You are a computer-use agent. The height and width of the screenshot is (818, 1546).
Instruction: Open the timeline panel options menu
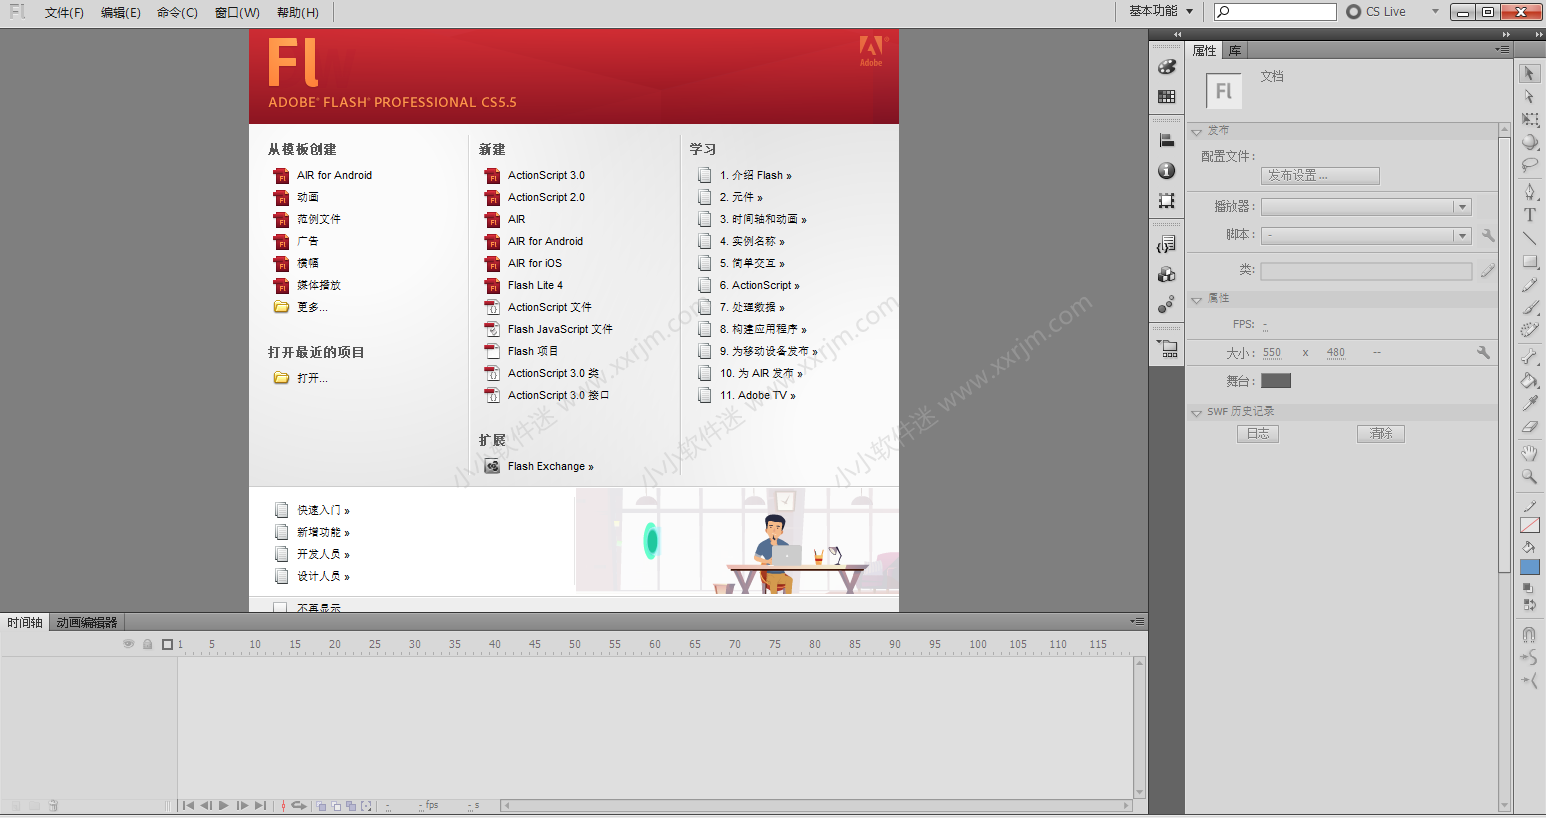[1137, 621]
